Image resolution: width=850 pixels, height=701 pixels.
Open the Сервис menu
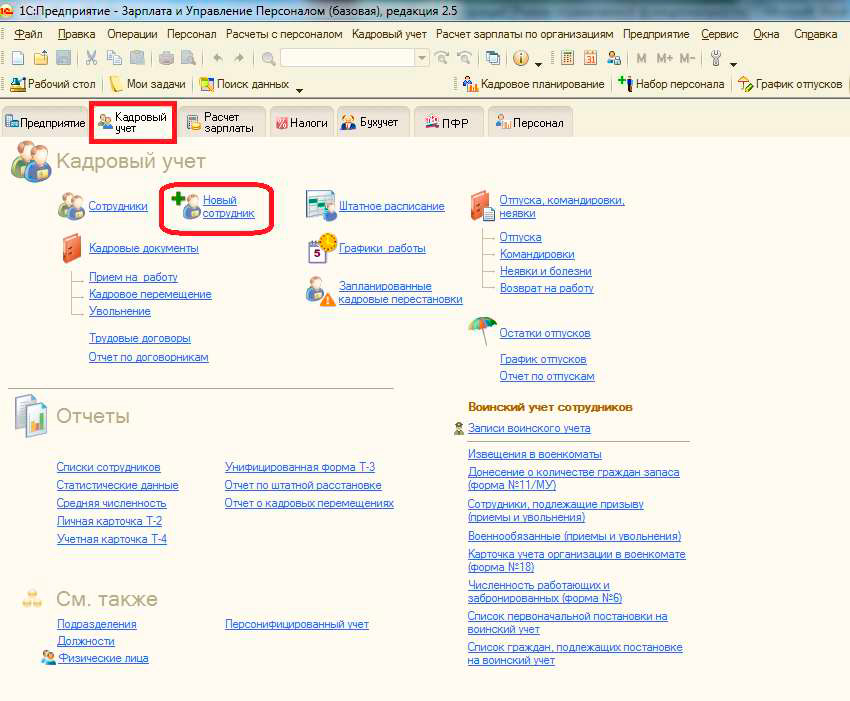pyautogui.click(x=719, y=34)
